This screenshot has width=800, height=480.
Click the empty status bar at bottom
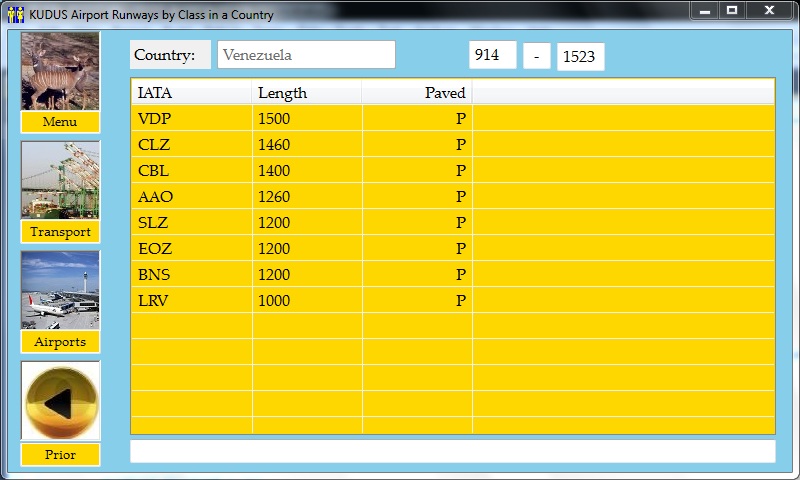[x=452, y=452]
